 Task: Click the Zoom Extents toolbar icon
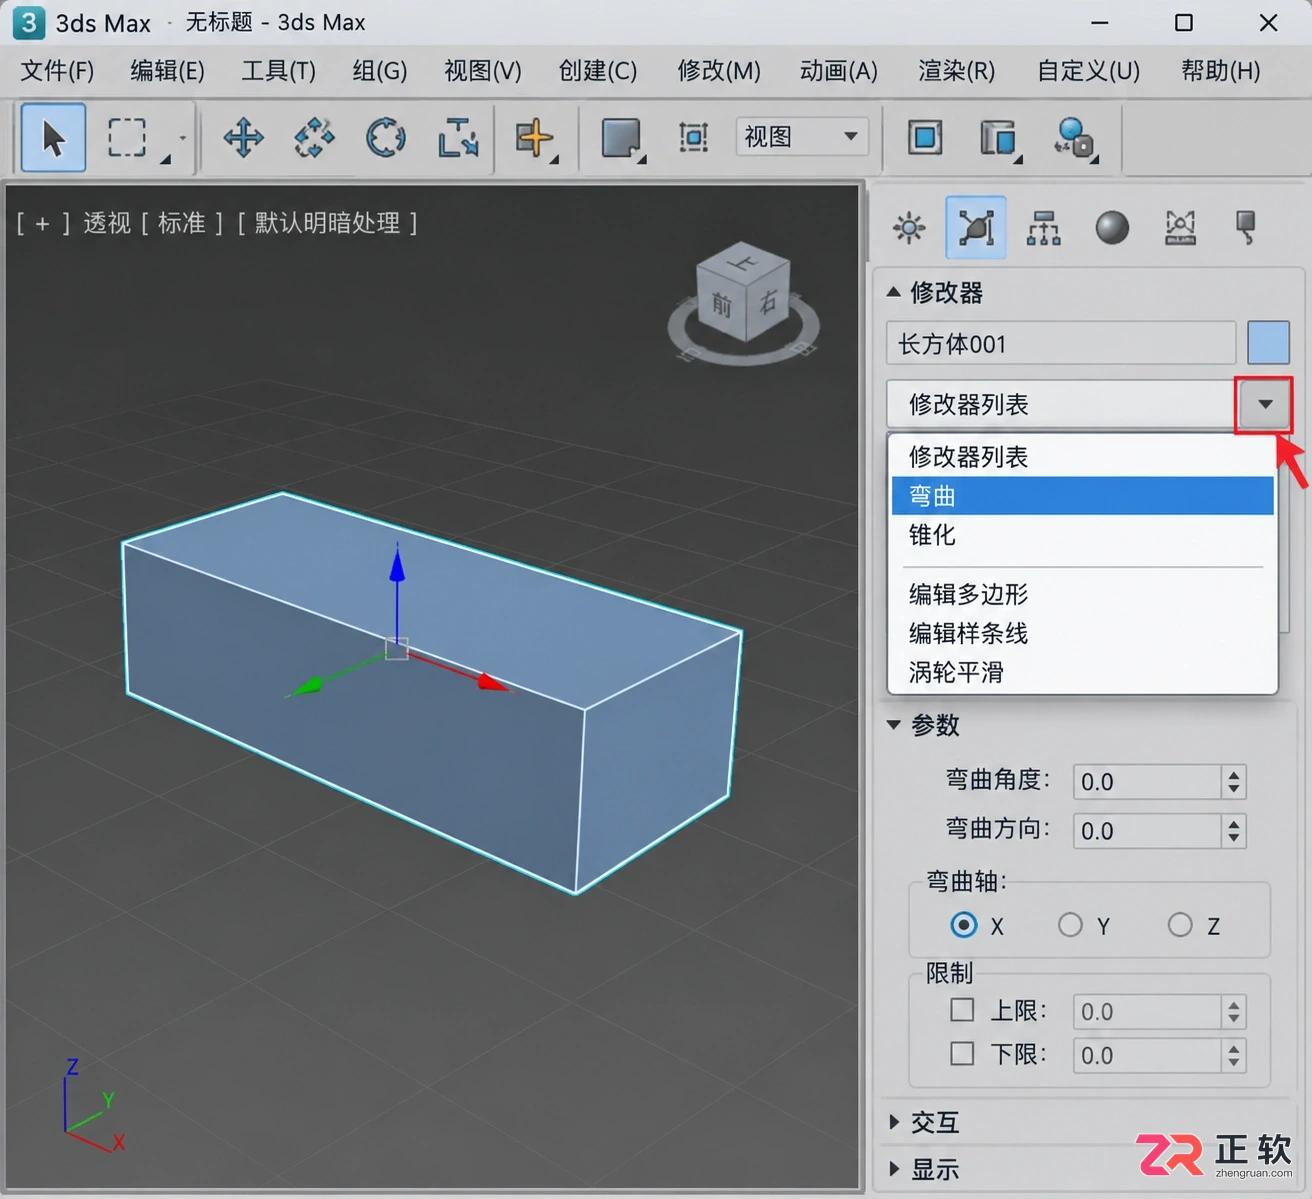pyautogui.click(x=693, y=137)
